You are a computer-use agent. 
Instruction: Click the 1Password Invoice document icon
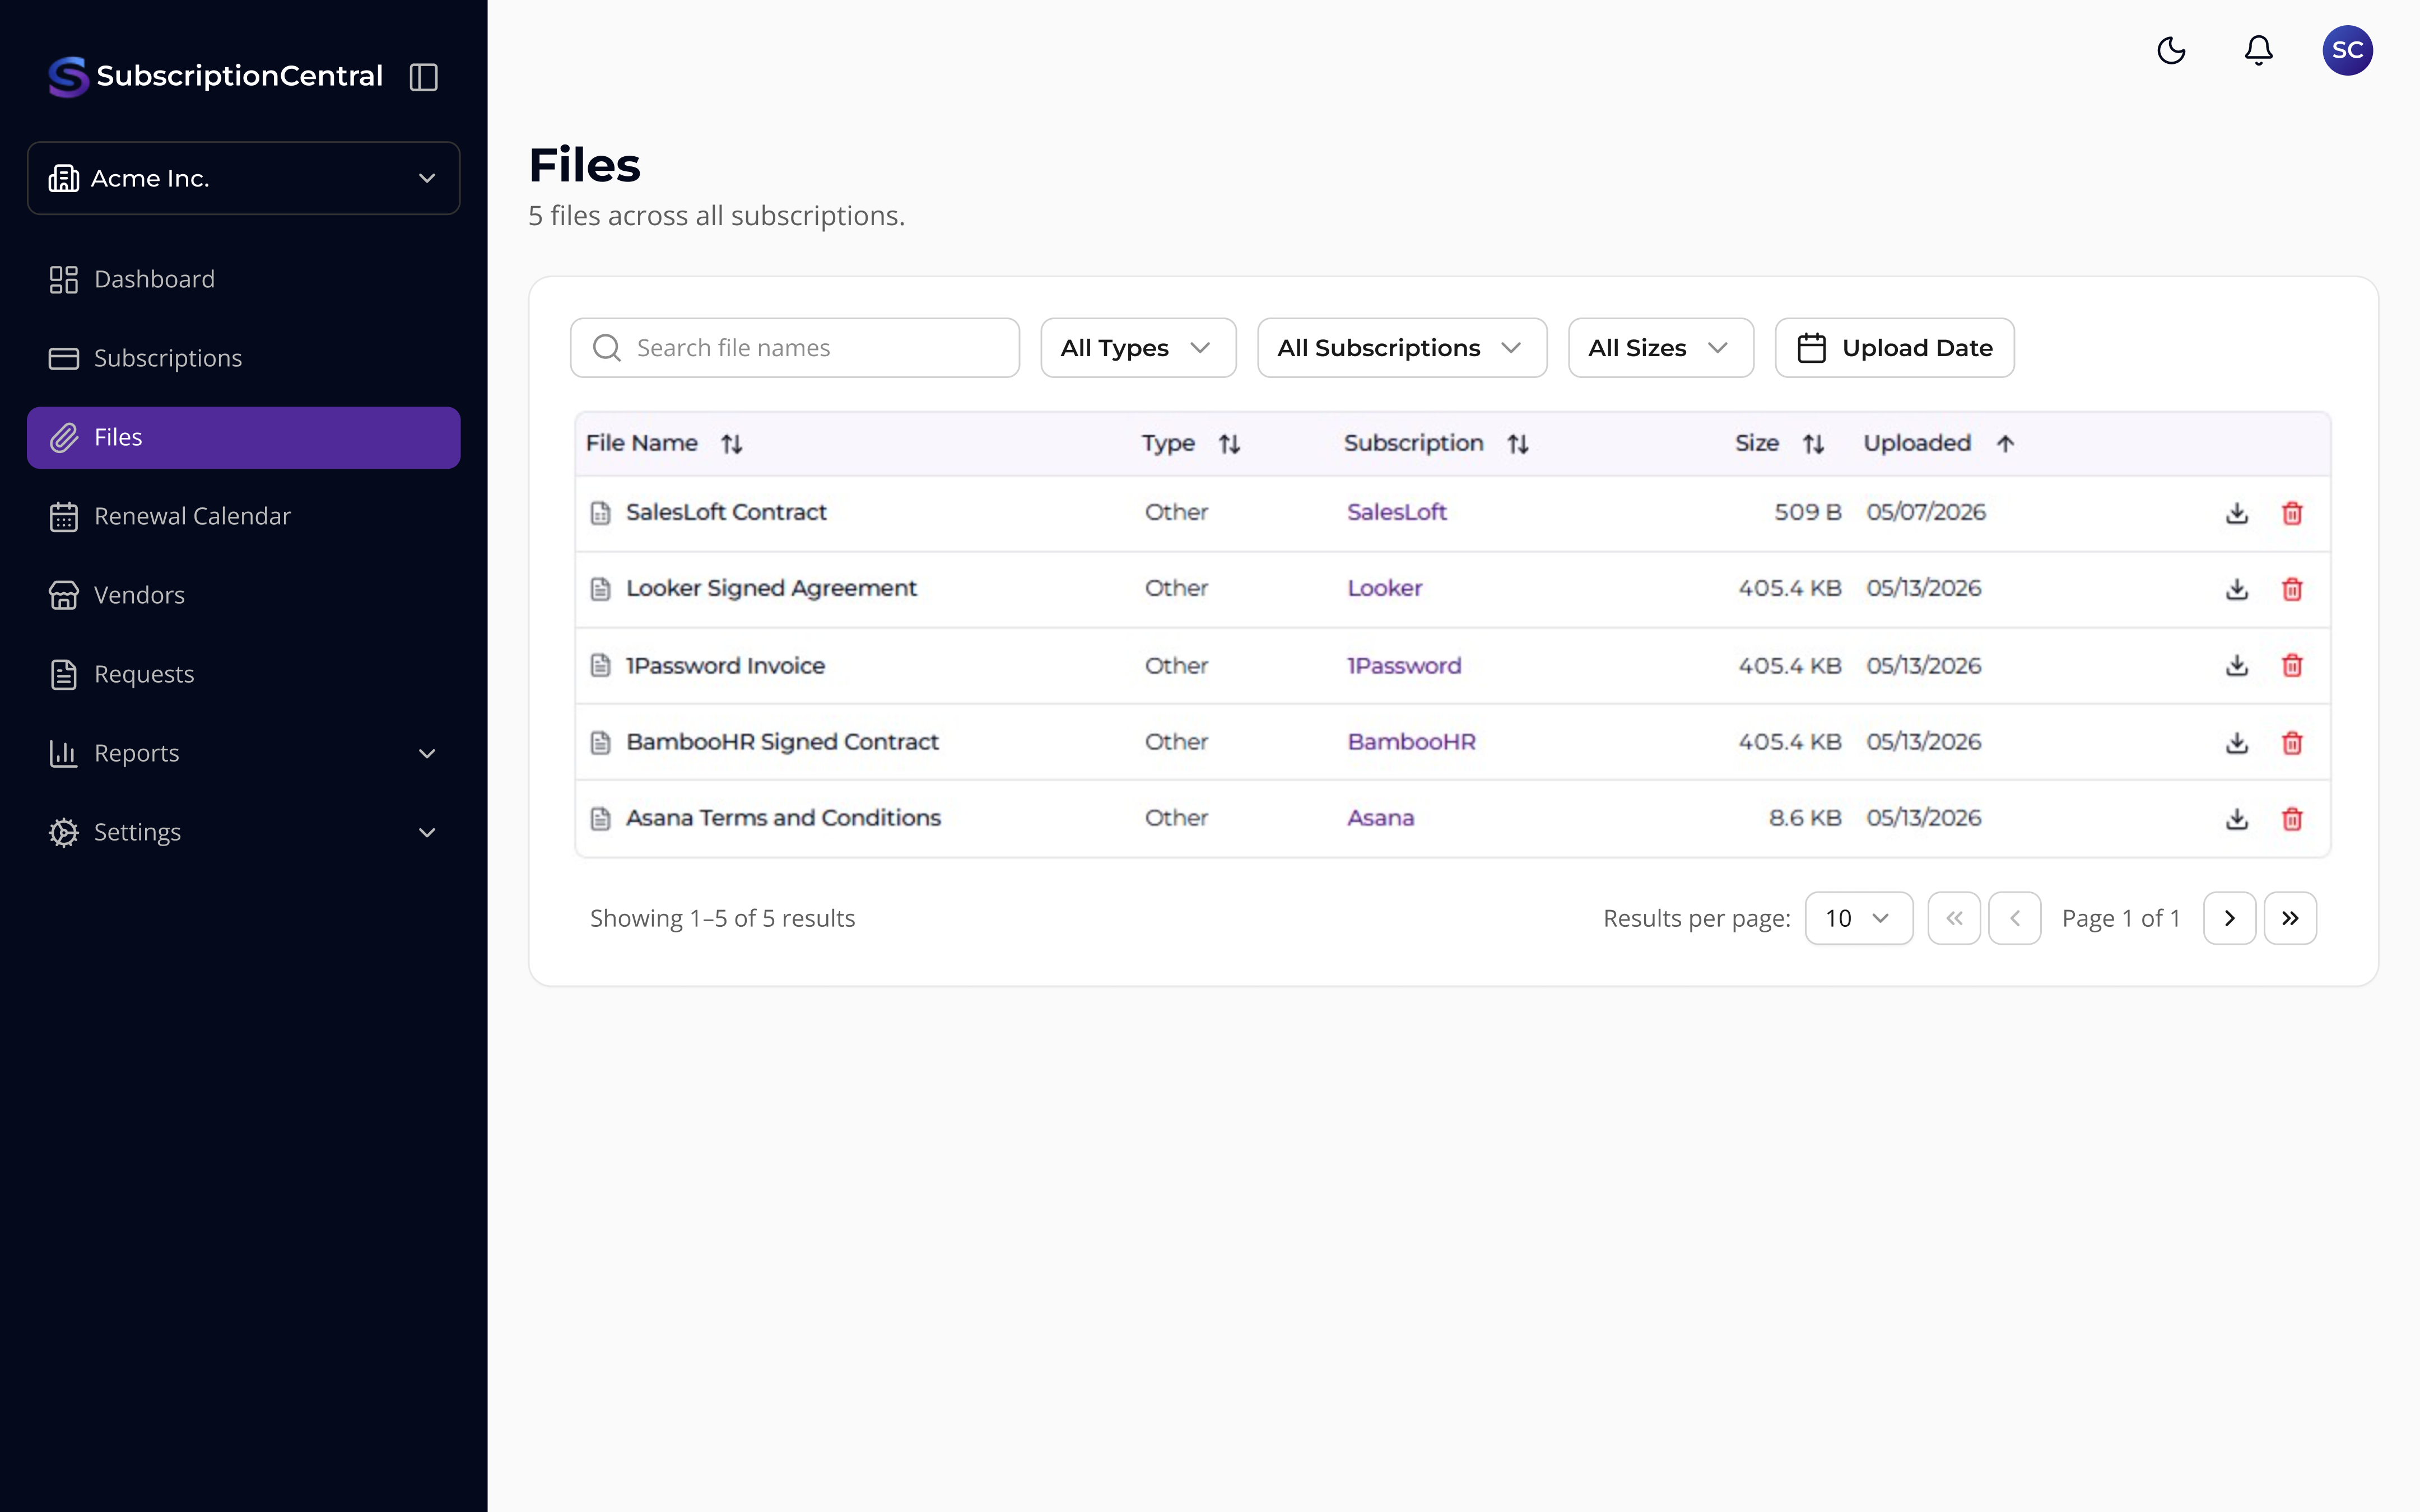(x=600, y=666)
